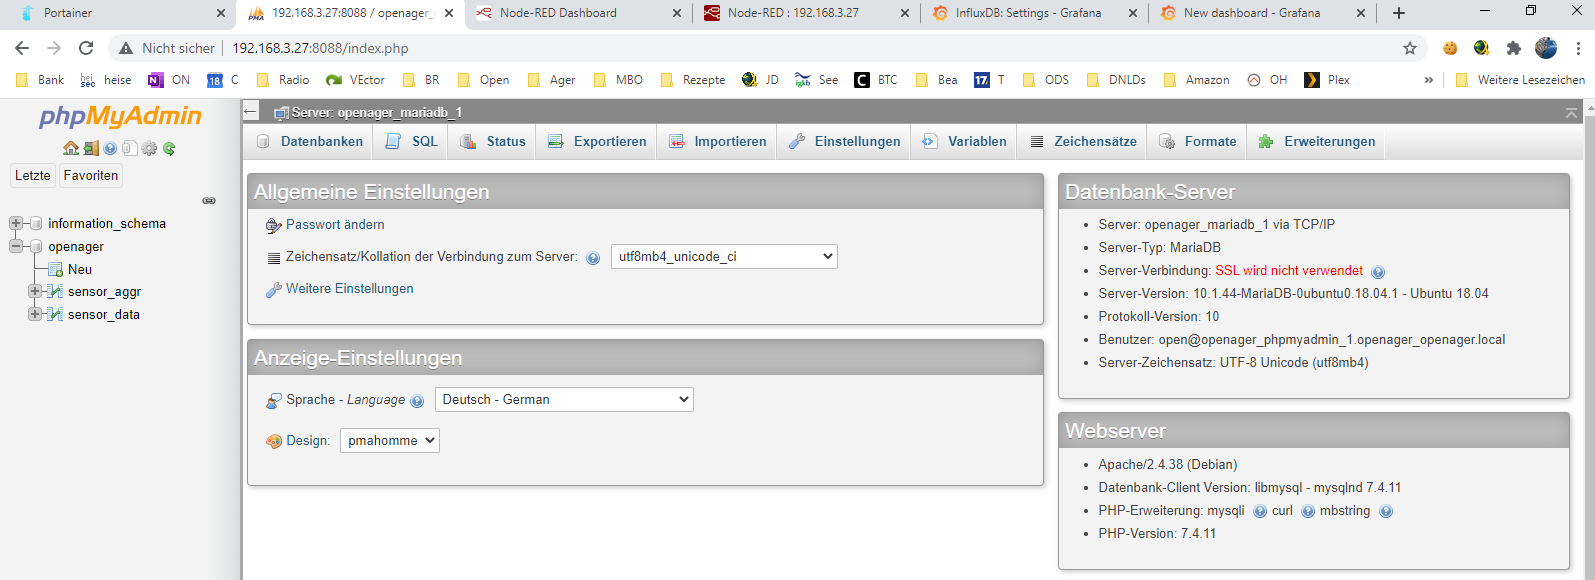This screenshot has height=580, width=1595.
Task: Click the link chain icon in navigation panel
Action: coord(209,201)
